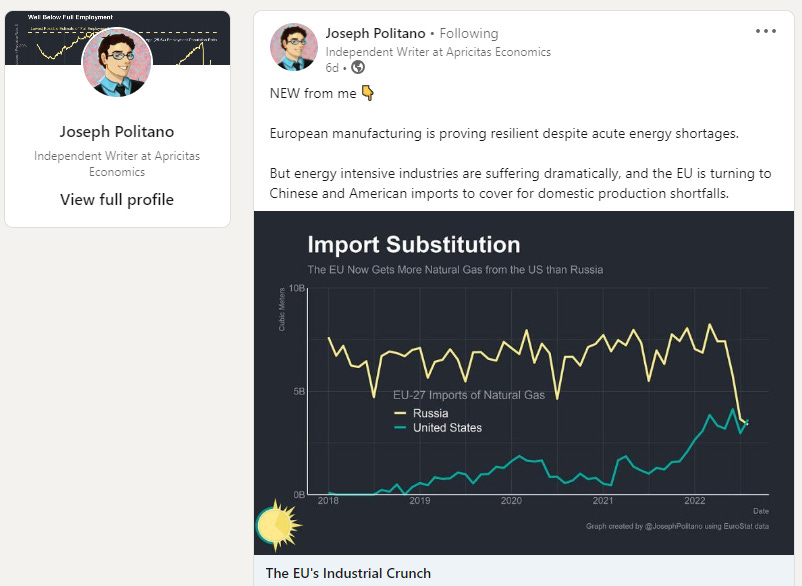This screenshot has width=802, height=586.
Task: Click the Following label beside author name
Action: point(469,33)
